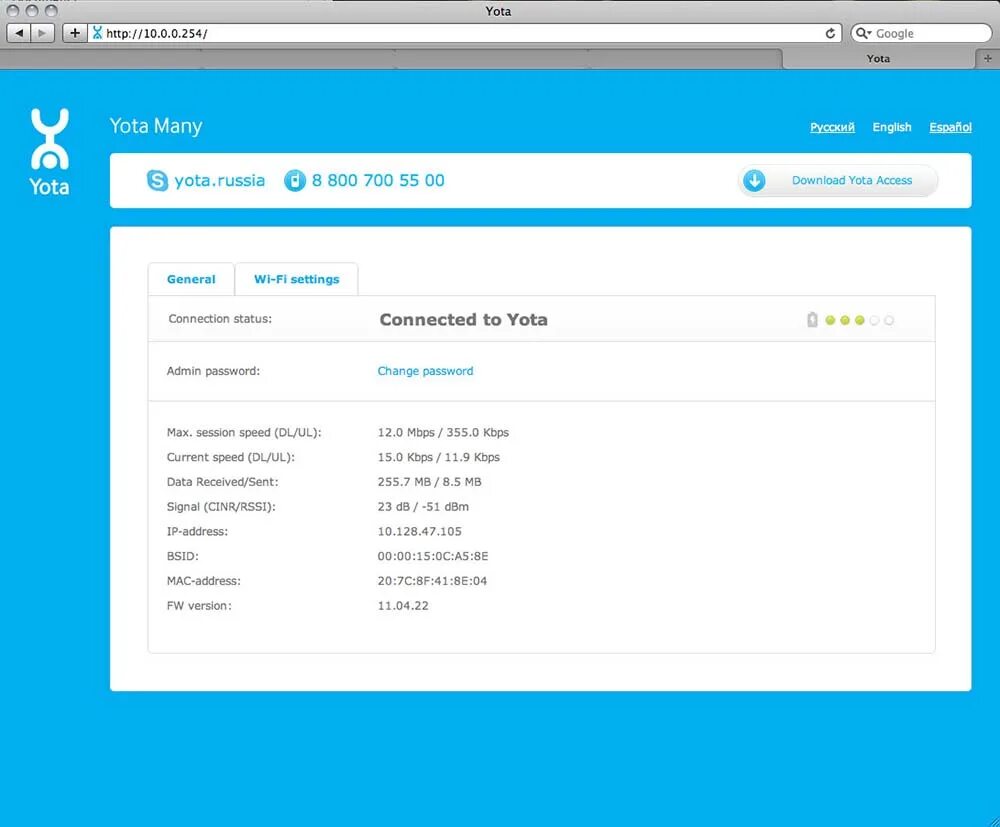Click the Connected to Yota status text
The width and height of the screenshot is (1000, 827).
464,319
